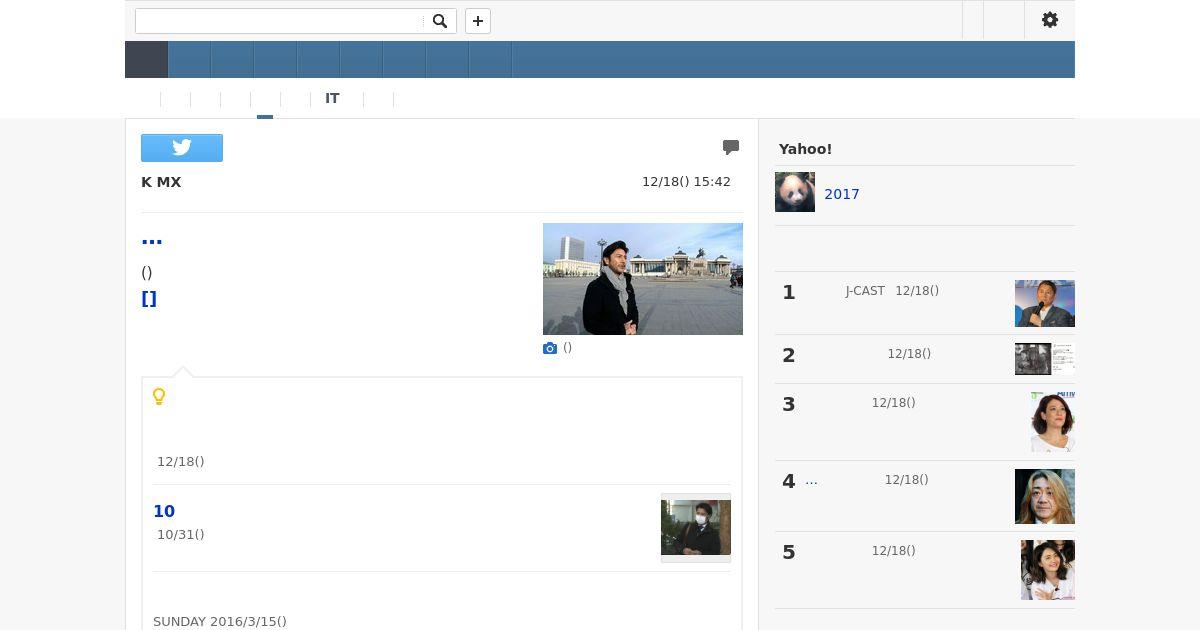Click the ranking number "2"
This screenshot has width=1200, height=630.
coord(789,355)
